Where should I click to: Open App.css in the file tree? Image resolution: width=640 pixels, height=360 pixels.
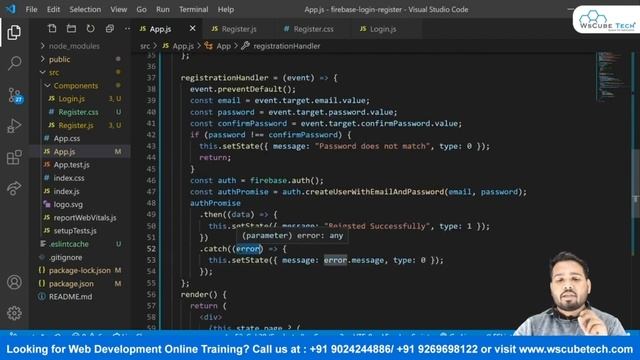[80, 138]
